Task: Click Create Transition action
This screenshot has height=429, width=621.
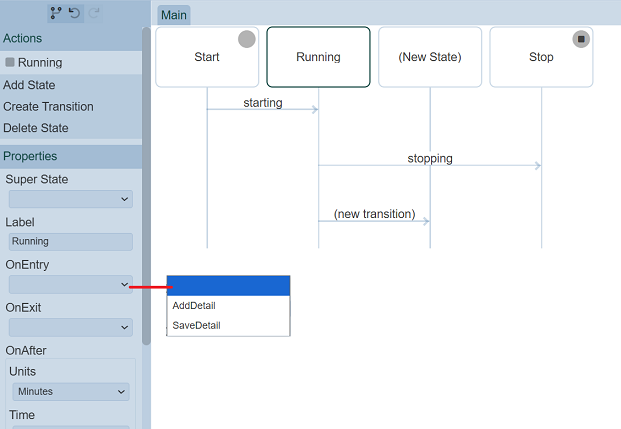Action: coord(48,107)
